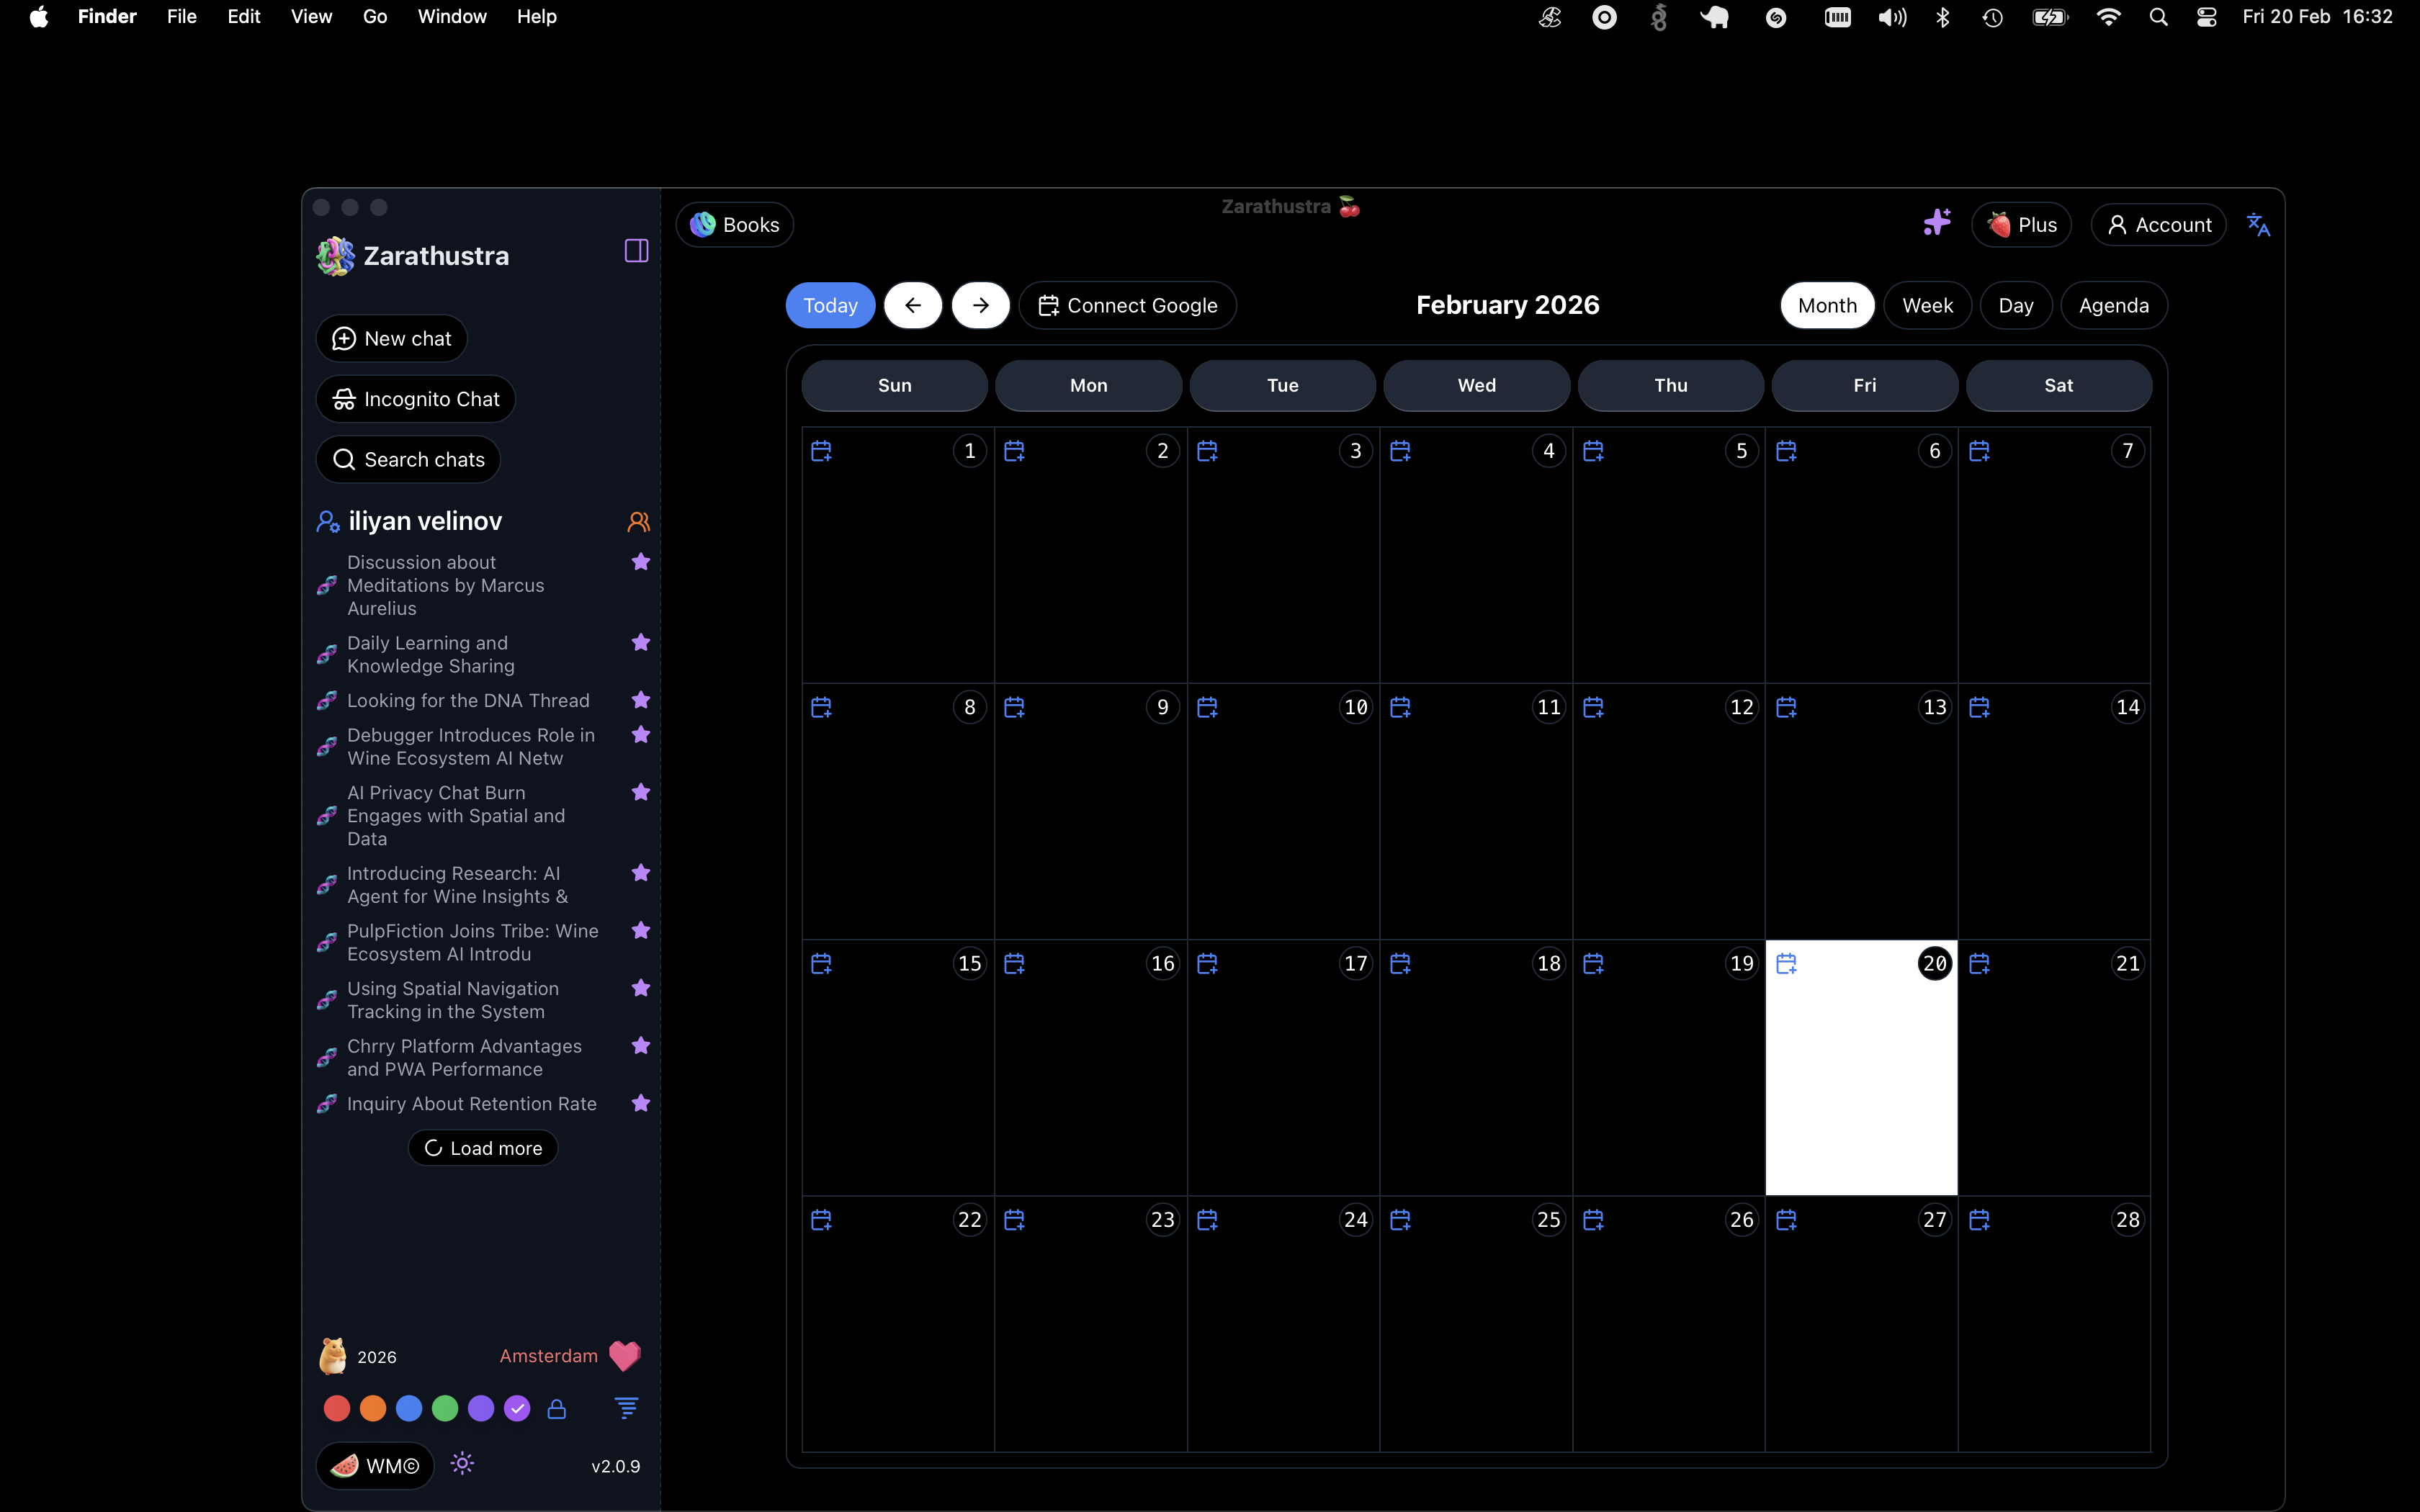Click the purple sparkles icon near Plus

coord(1936,223)
